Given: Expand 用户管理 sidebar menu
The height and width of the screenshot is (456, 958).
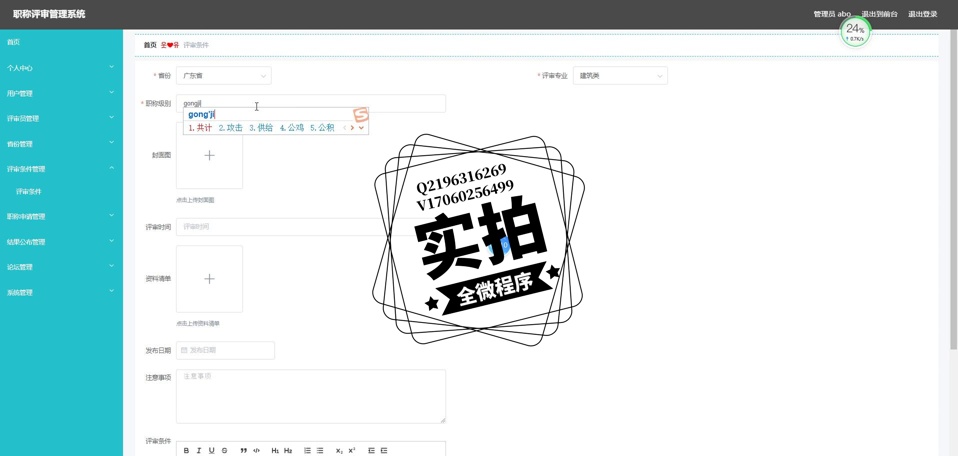Looking at the screenshot, I should pyautogui.click(x=61, y=94).
